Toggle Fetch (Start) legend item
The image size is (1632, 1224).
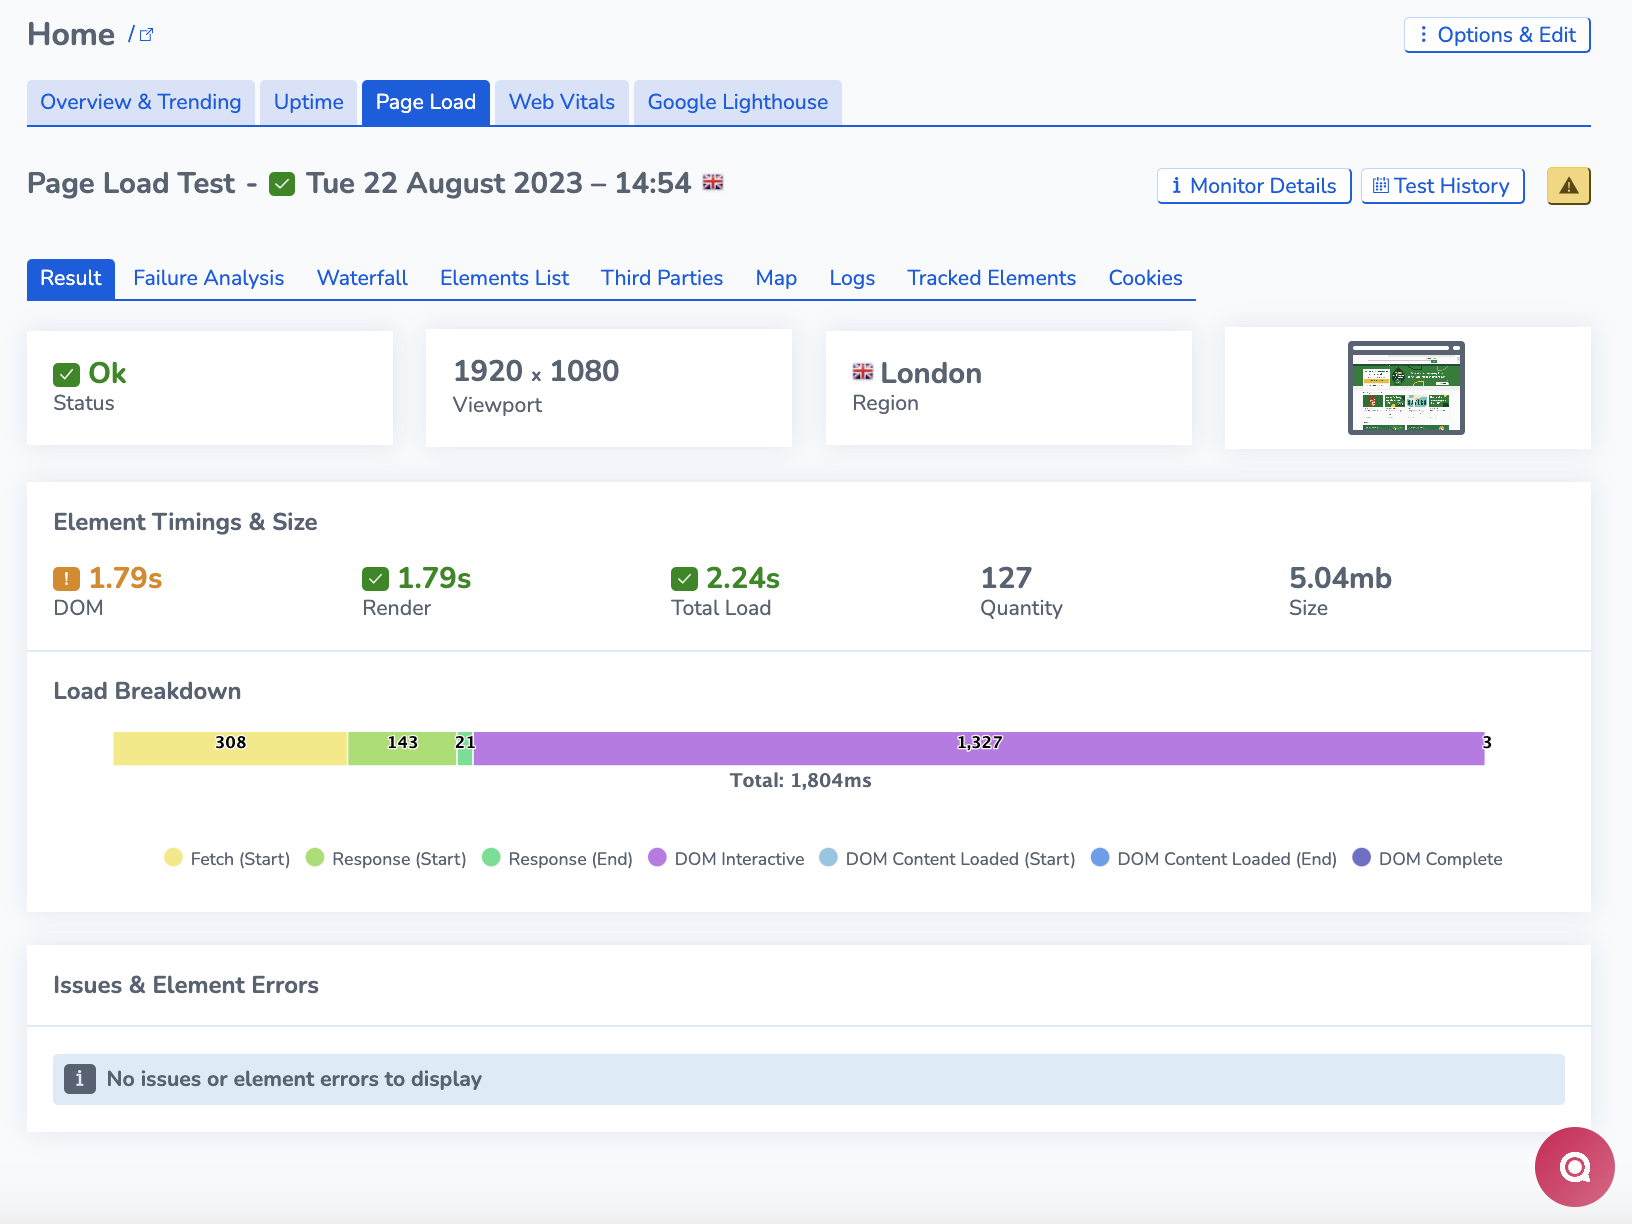click(227, 858)
